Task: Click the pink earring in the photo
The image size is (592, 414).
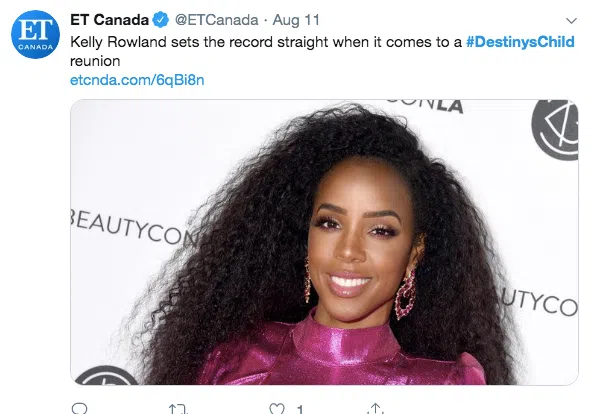Action: pos(405,294)
